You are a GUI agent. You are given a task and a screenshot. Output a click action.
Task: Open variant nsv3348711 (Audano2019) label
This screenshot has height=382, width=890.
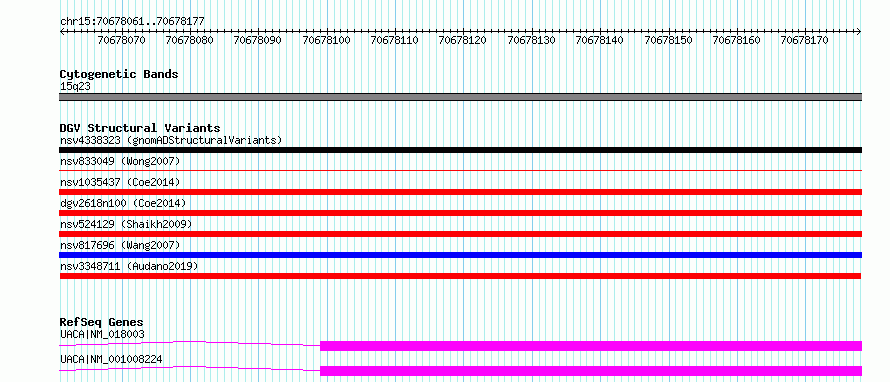point(129,266)
